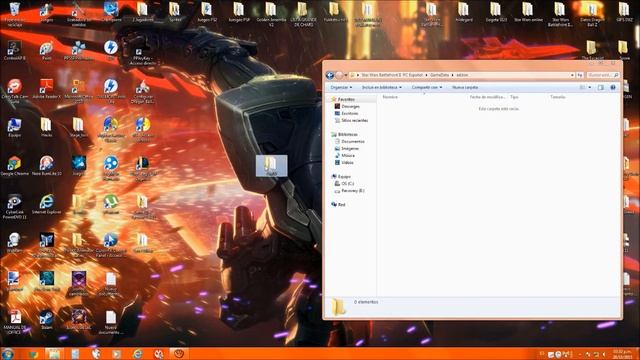This screenshot has width=640, height=360.
Task: Open the Adobe Reader X desktop shortcut
Action: pos(47,89)
